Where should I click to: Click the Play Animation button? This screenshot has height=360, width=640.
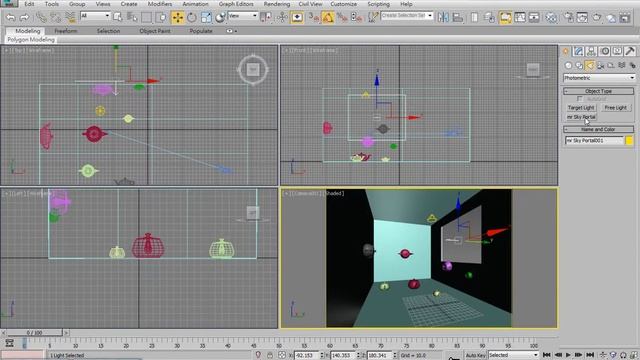point(568,355)
